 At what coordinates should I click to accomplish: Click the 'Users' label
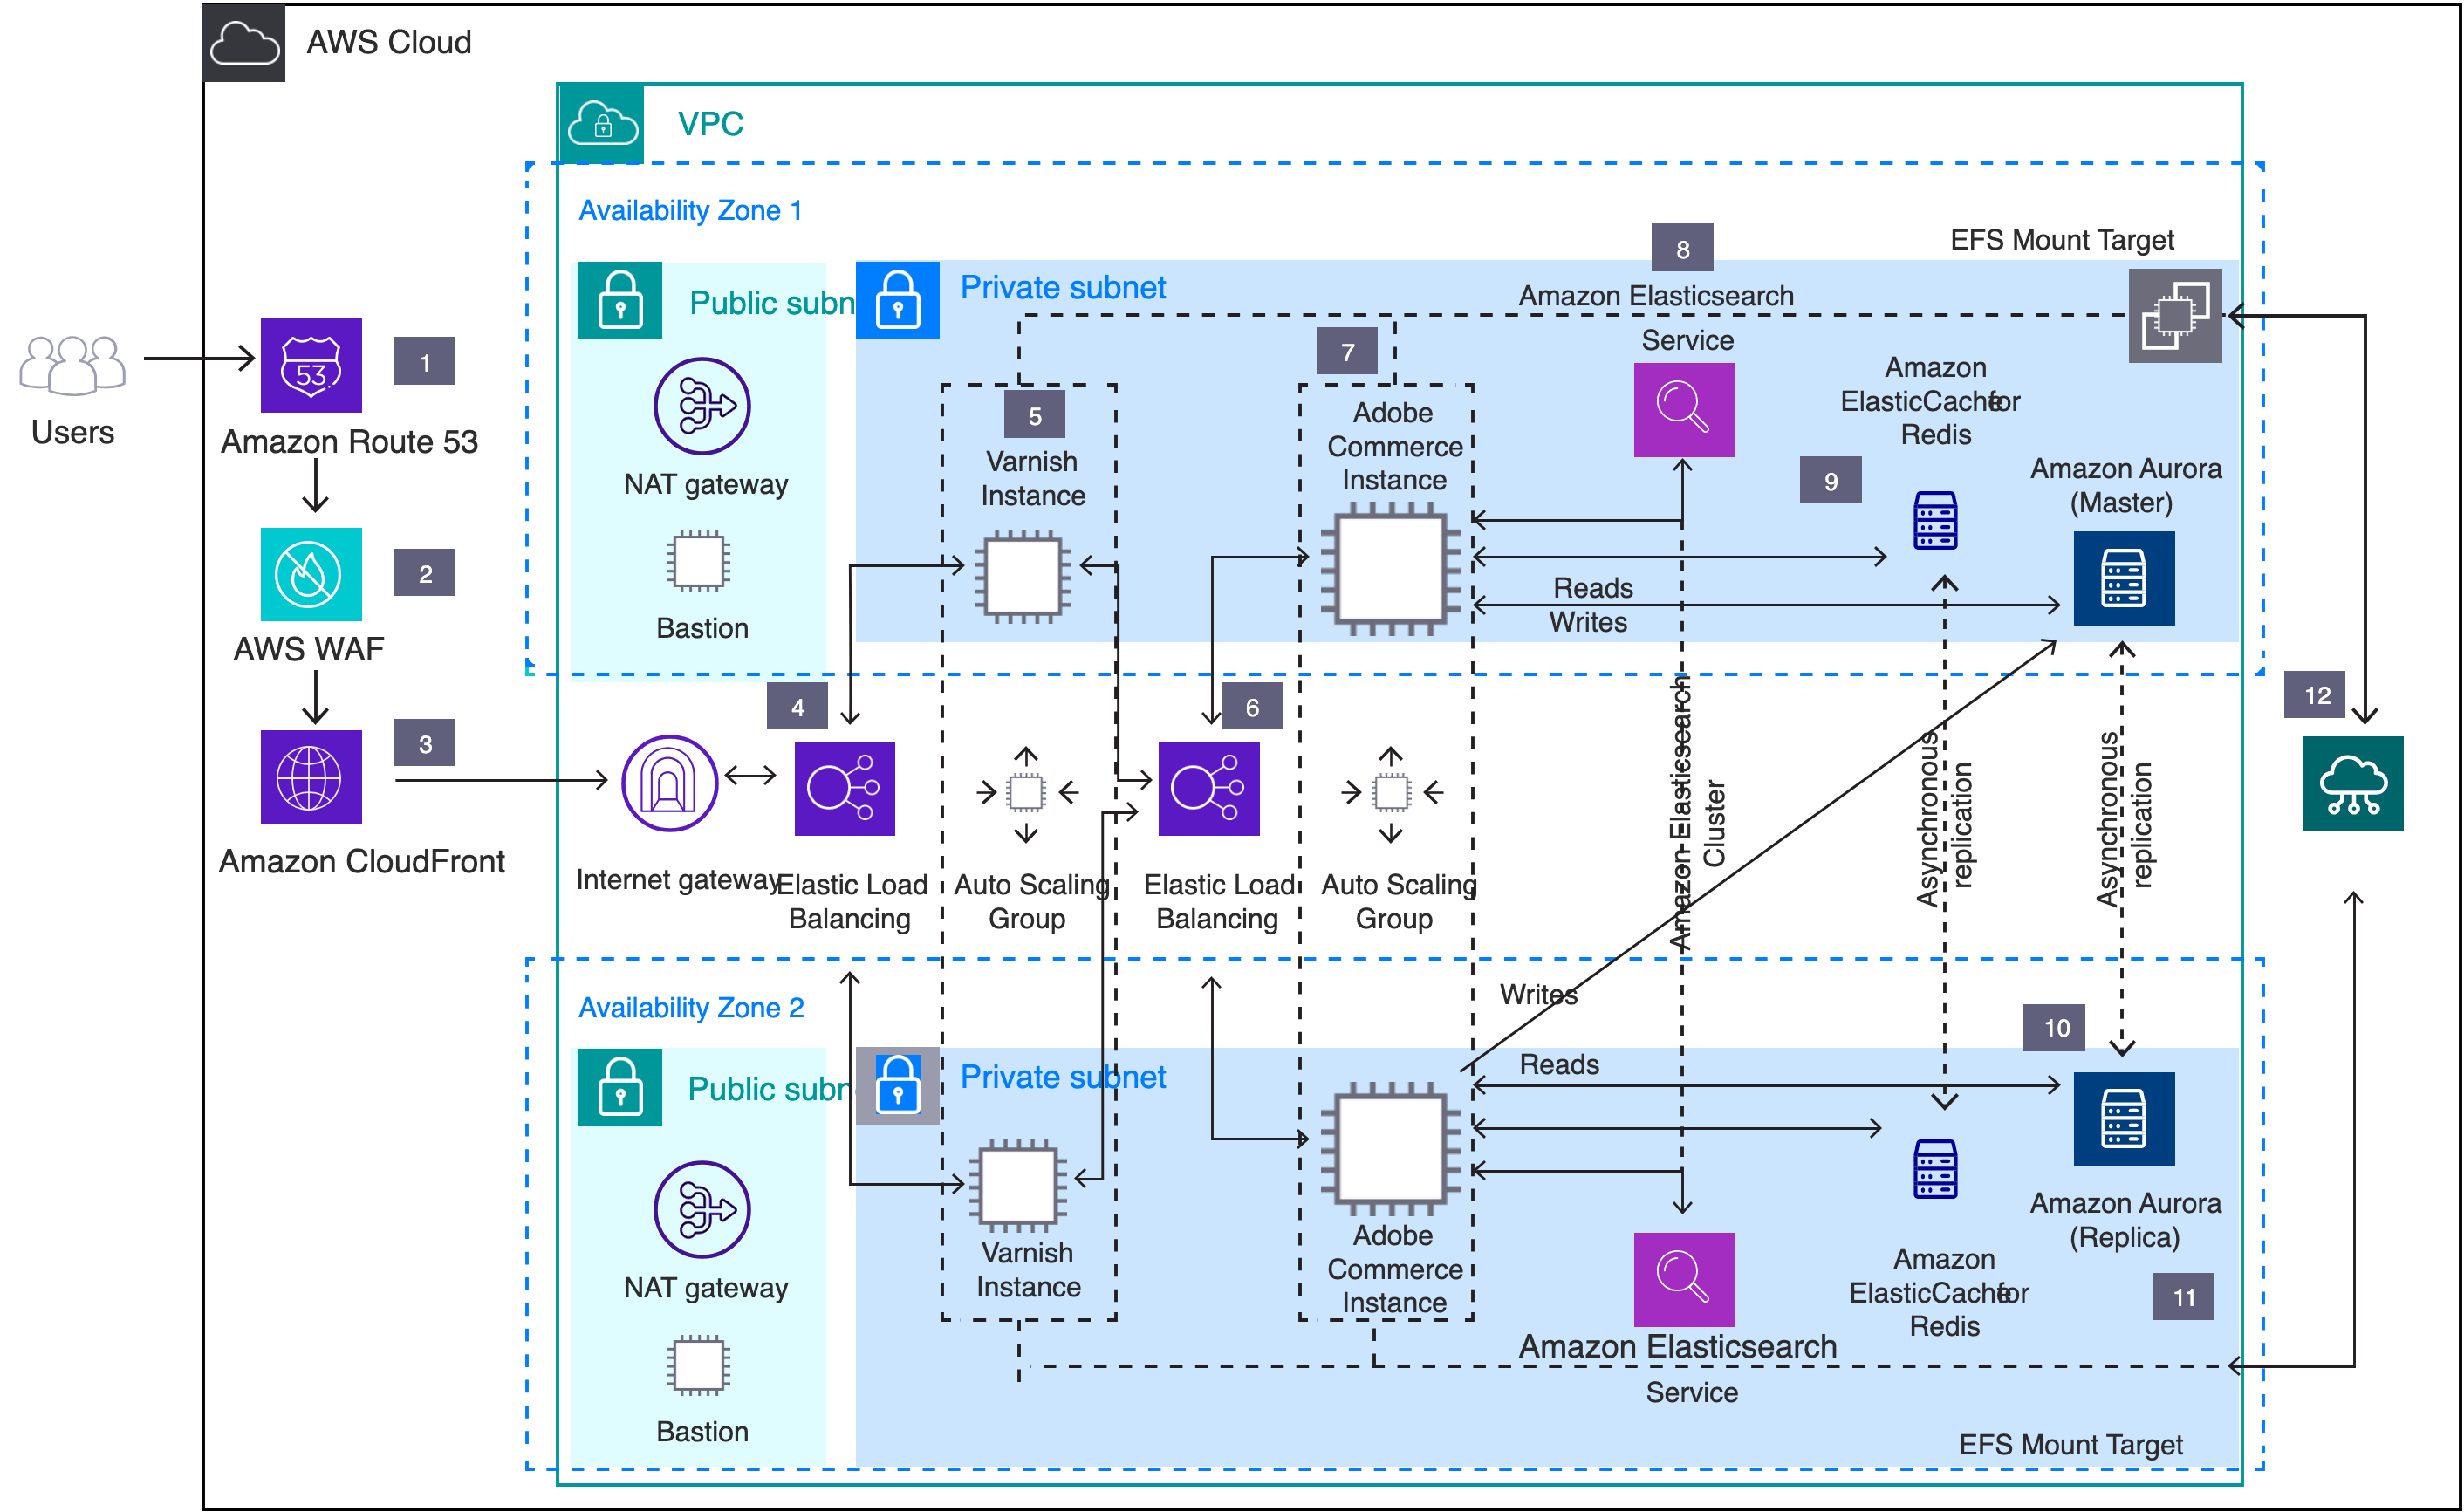coord(72,432)
